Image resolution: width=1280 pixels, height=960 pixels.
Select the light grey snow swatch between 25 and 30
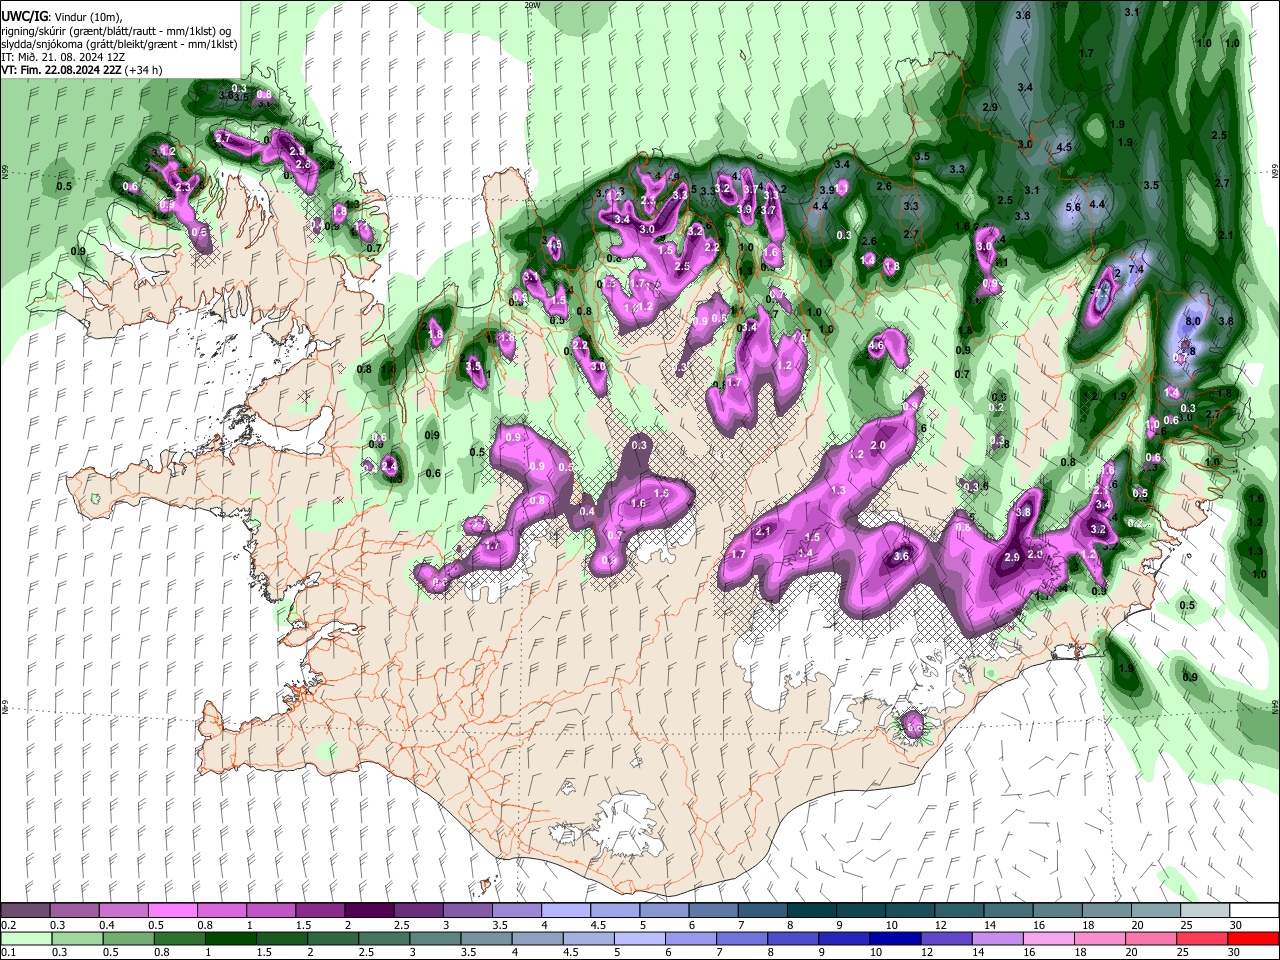(1204, 910)
